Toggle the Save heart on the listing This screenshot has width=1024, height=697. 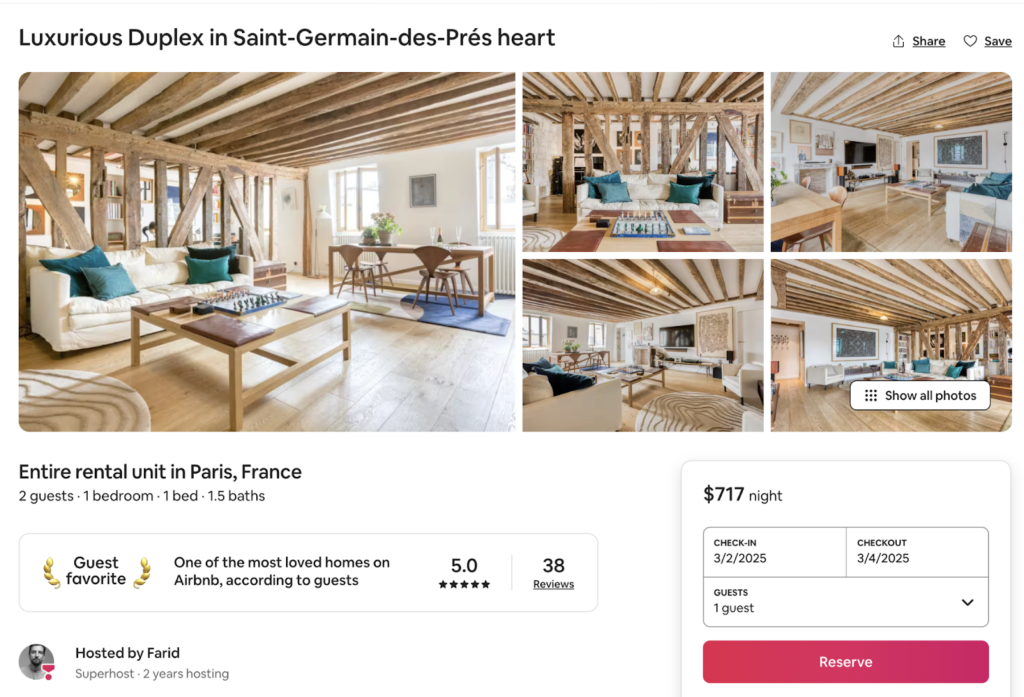coord(969,41)
